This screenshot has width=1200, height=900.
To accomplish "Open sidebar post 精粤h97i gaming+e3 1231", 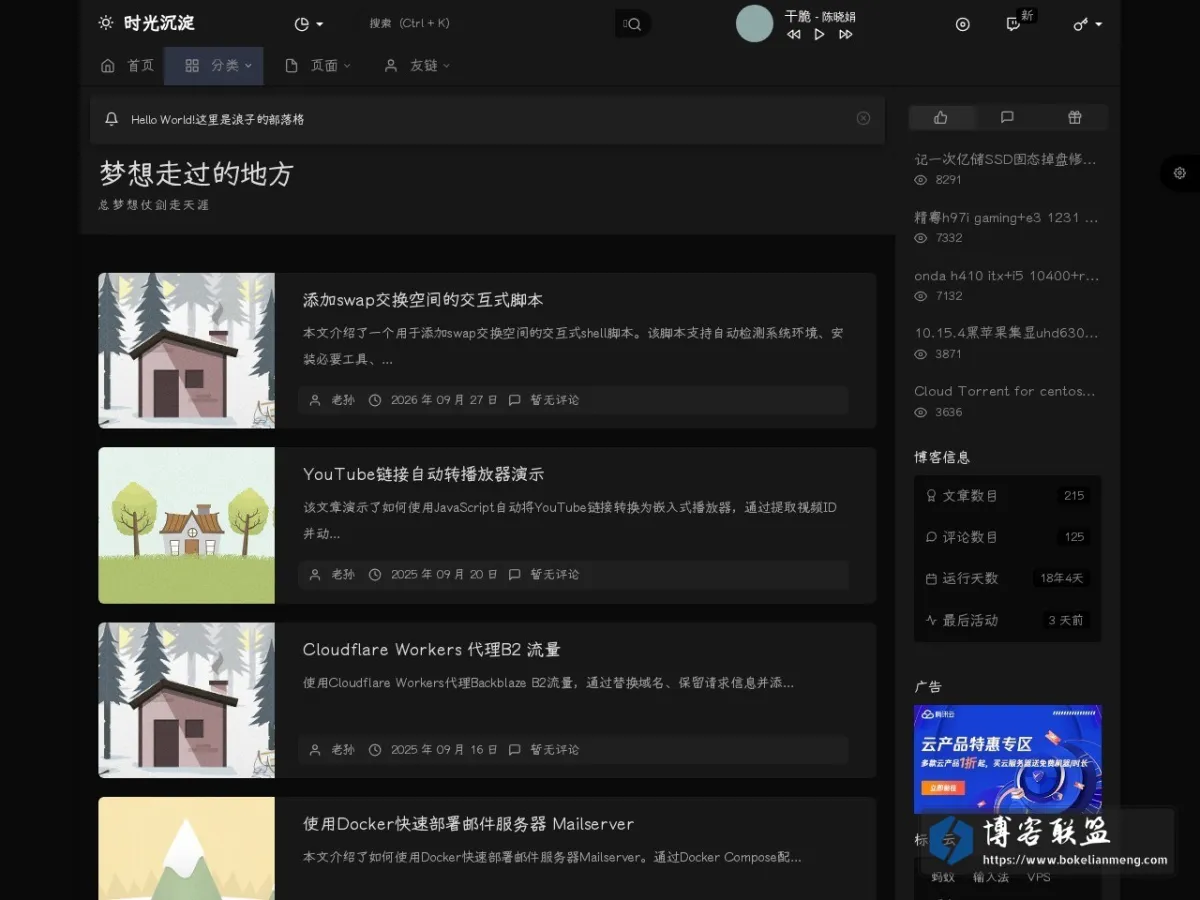I will [1006, 217].
